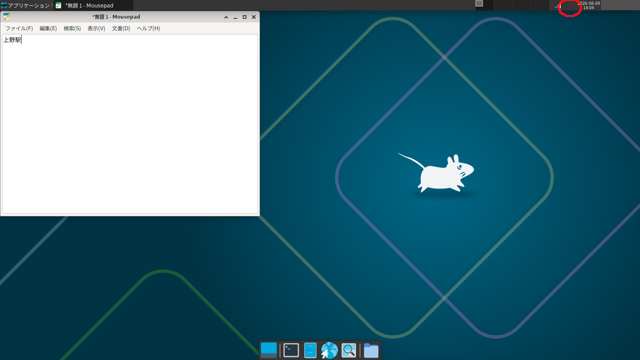Open the 検索(S) menu
The image size is (640, 360).
click(72, 29)
